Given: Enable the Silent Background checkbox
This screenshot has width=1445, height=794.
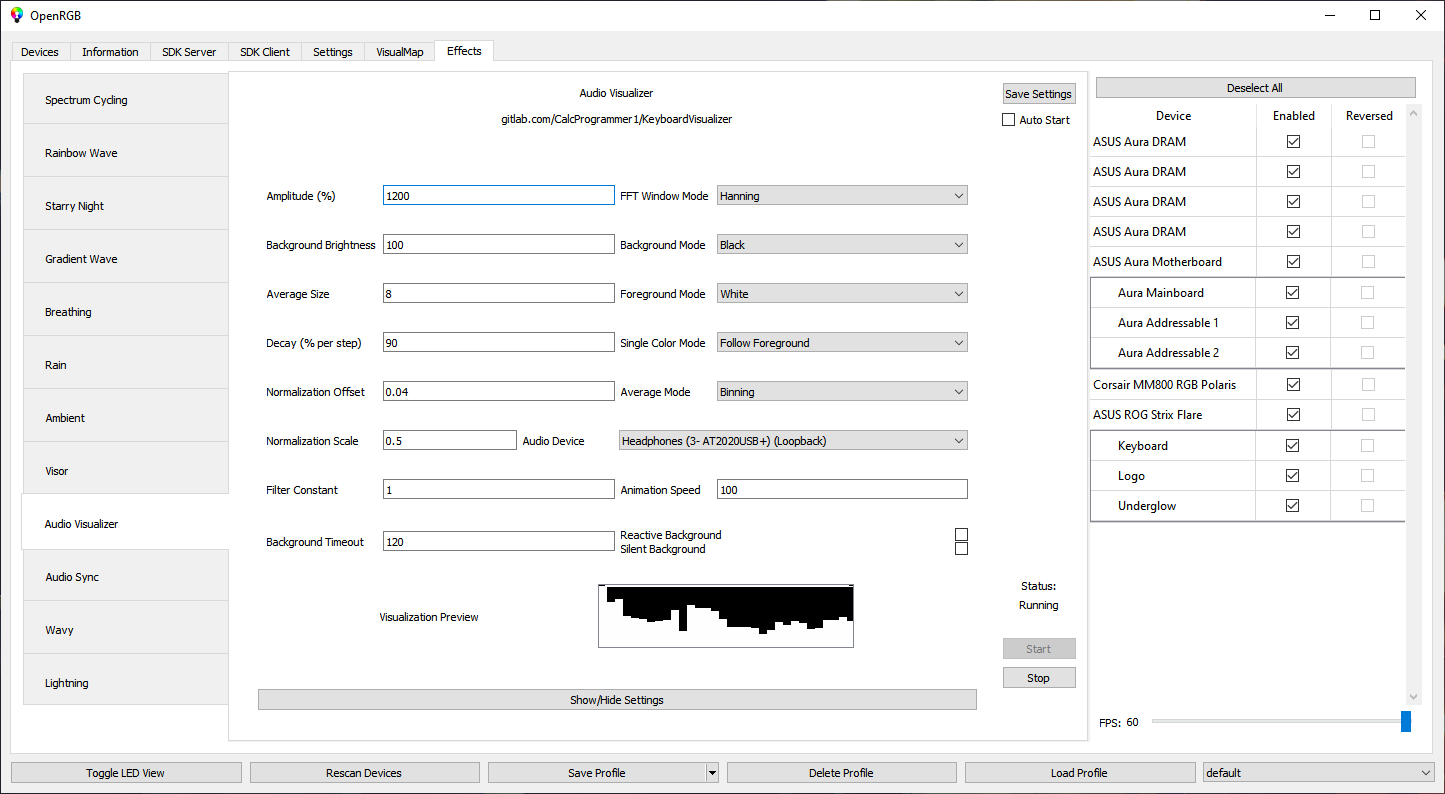Looking at the screenshot, I should click(x=961, y=549).
